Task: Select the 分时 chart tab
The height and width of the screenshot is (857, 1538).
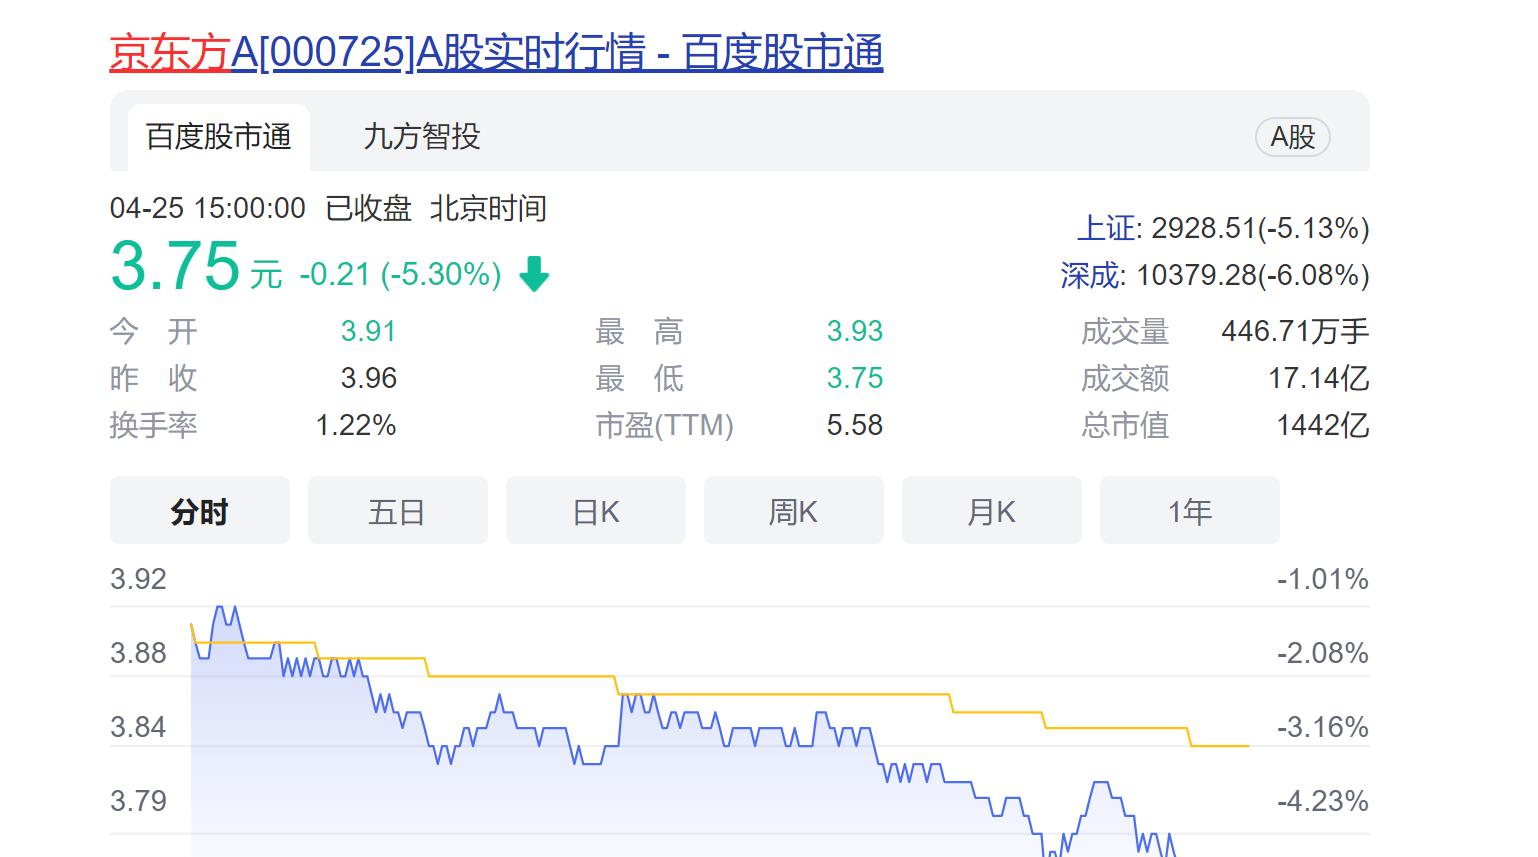Action: point(200,511)
